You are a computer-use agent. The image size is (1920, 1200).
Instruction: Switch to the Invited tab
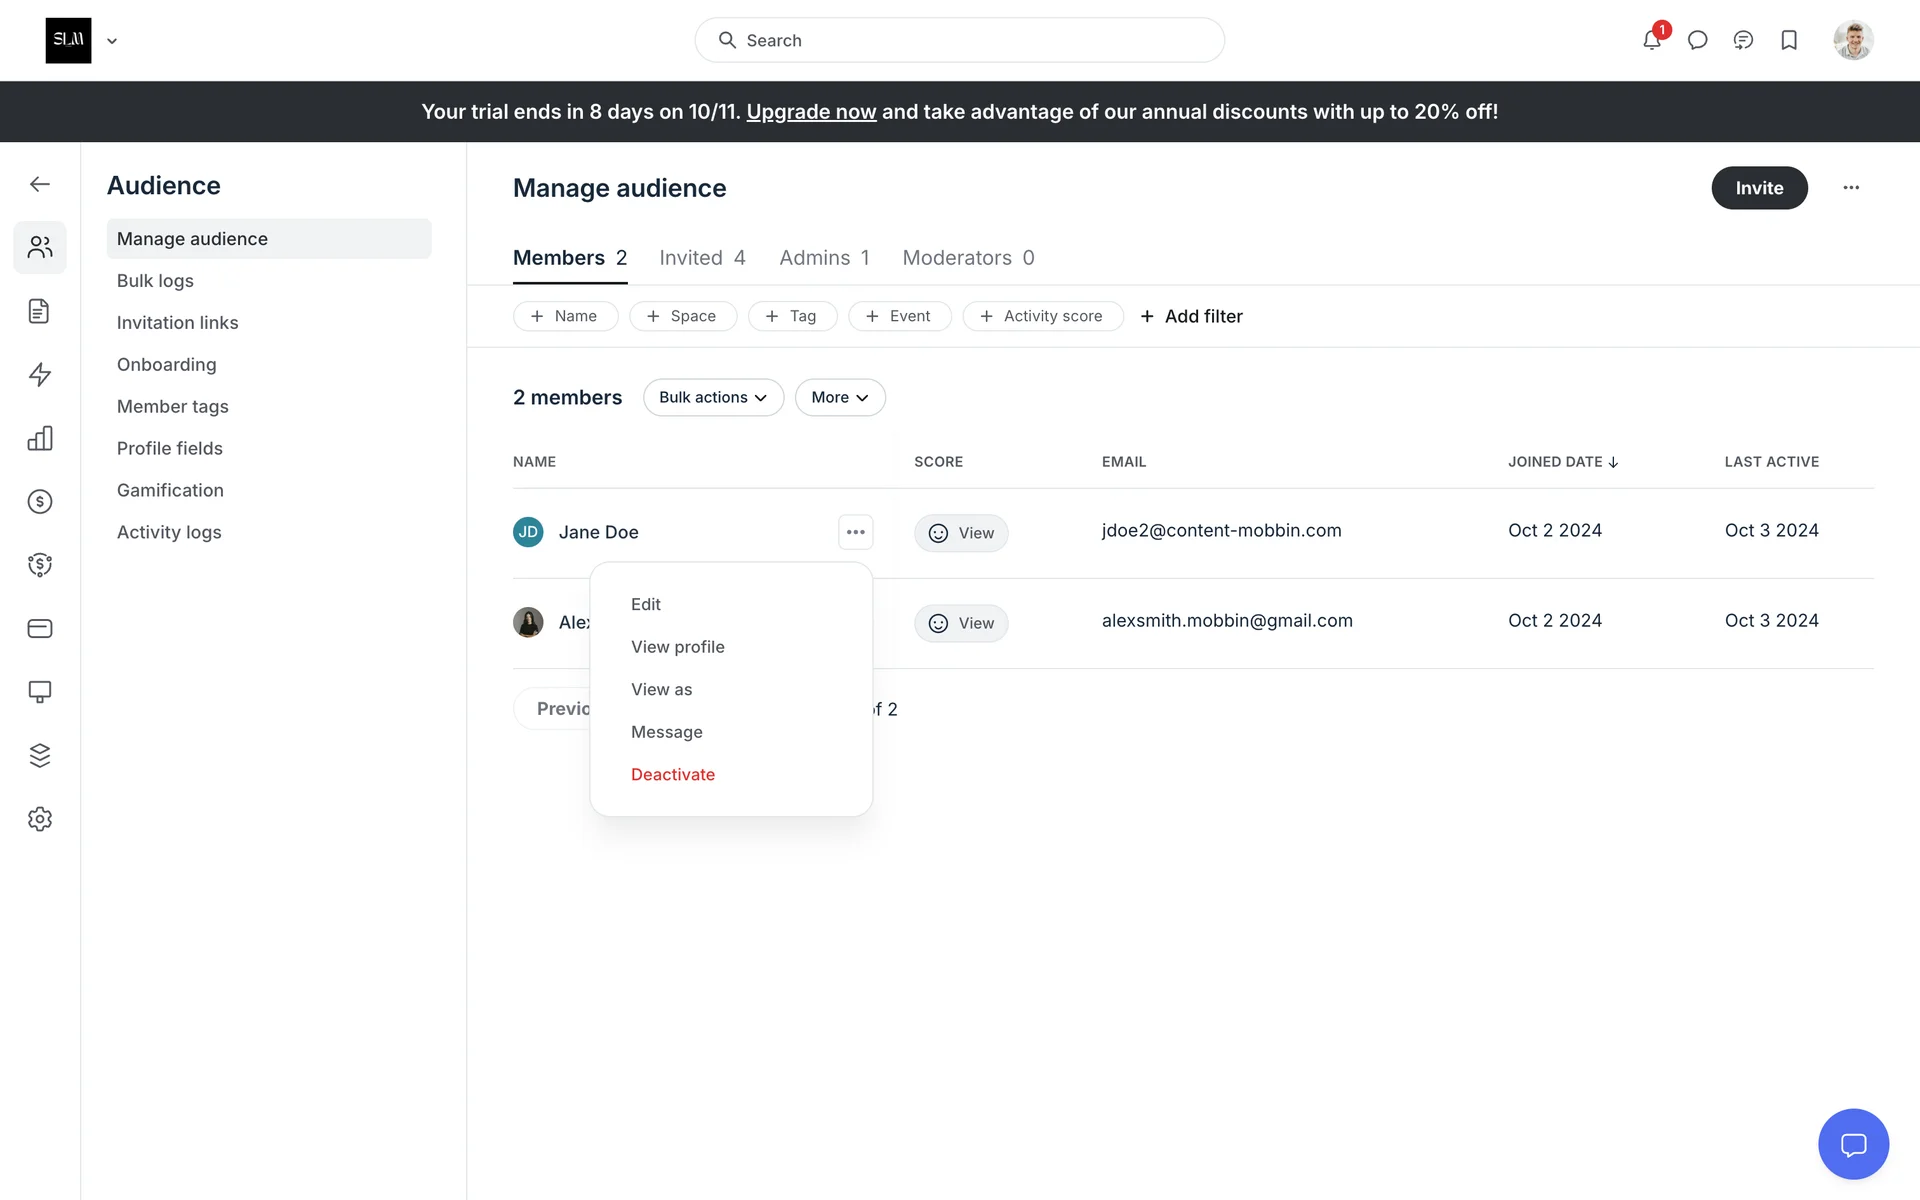tap(702, 258)
